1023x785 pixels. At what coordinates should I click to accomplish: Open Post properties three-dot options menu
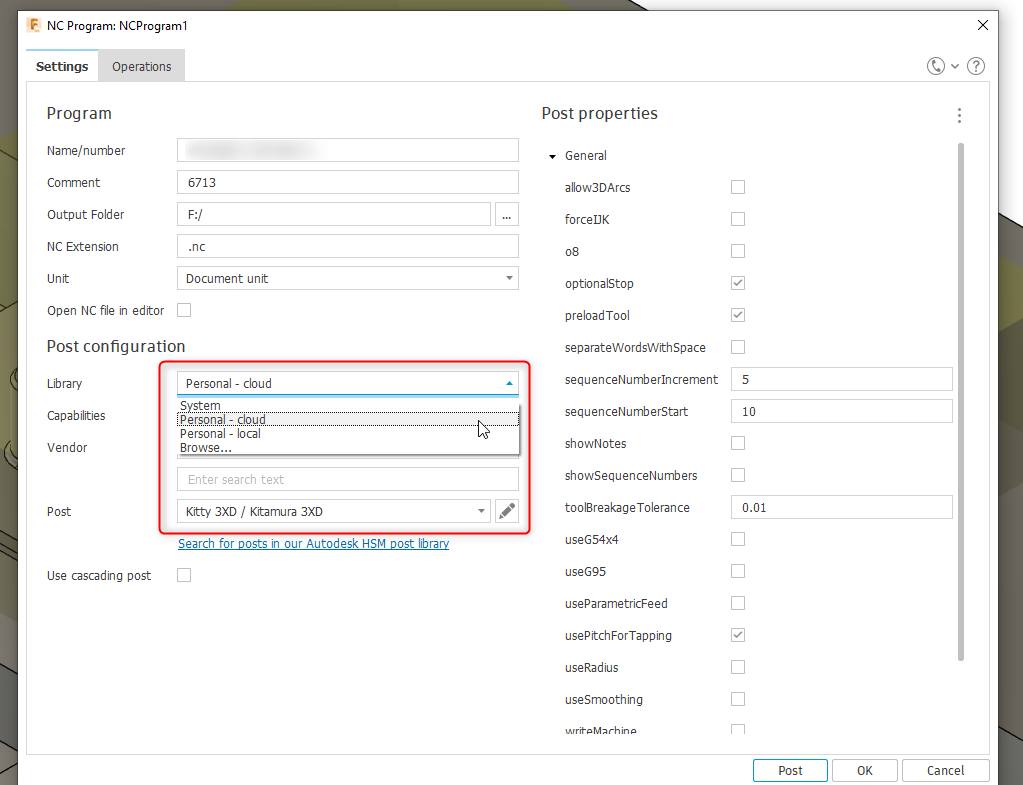(x=959, y=115)
